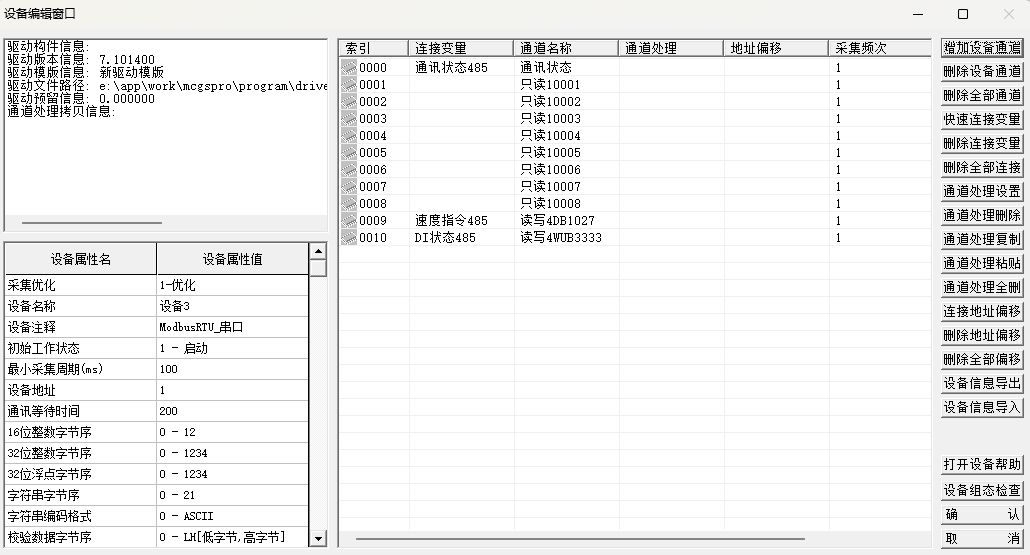Select 32位整数字节序 value cell
Screen dimensions: 1030x555
[x=232, y=453]
